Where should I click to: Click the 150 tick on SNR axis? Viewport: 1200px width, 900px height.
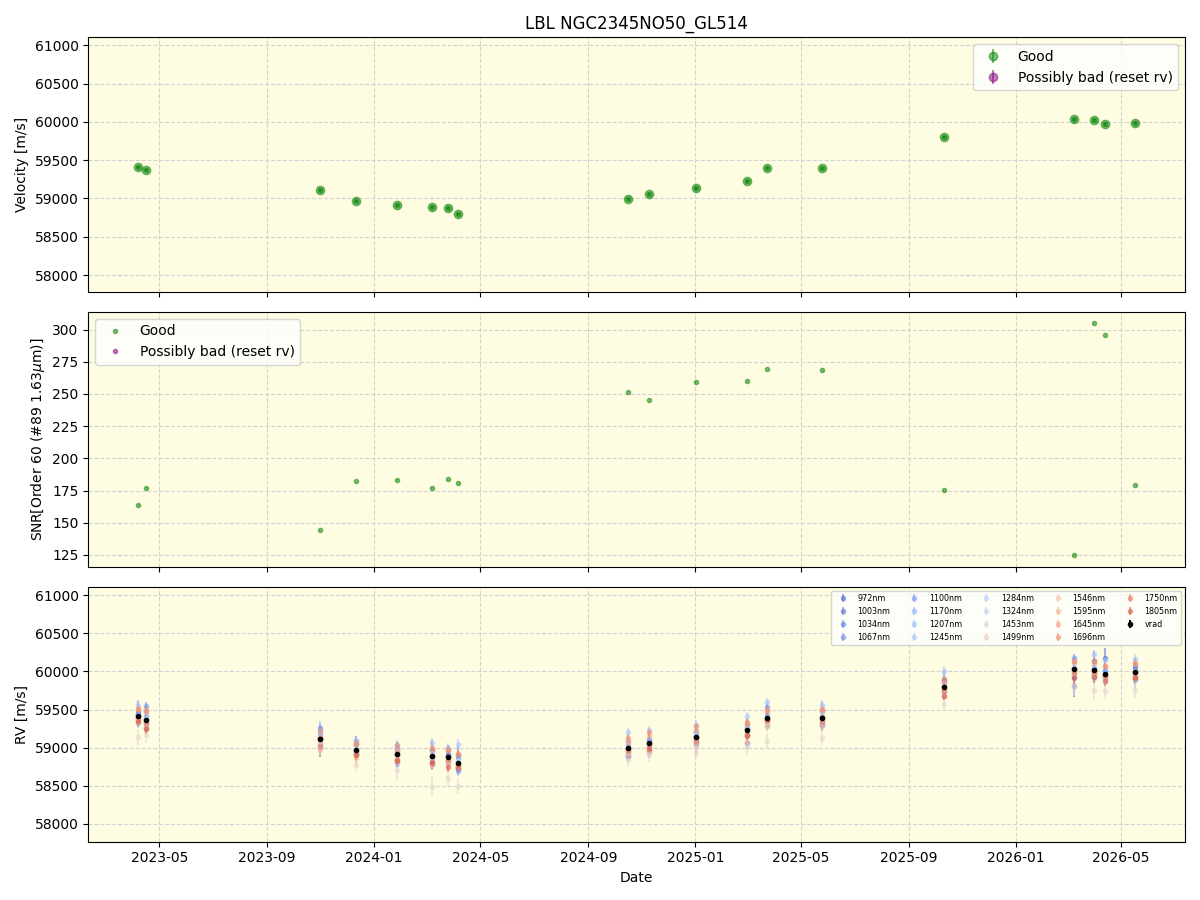(67, 523)
